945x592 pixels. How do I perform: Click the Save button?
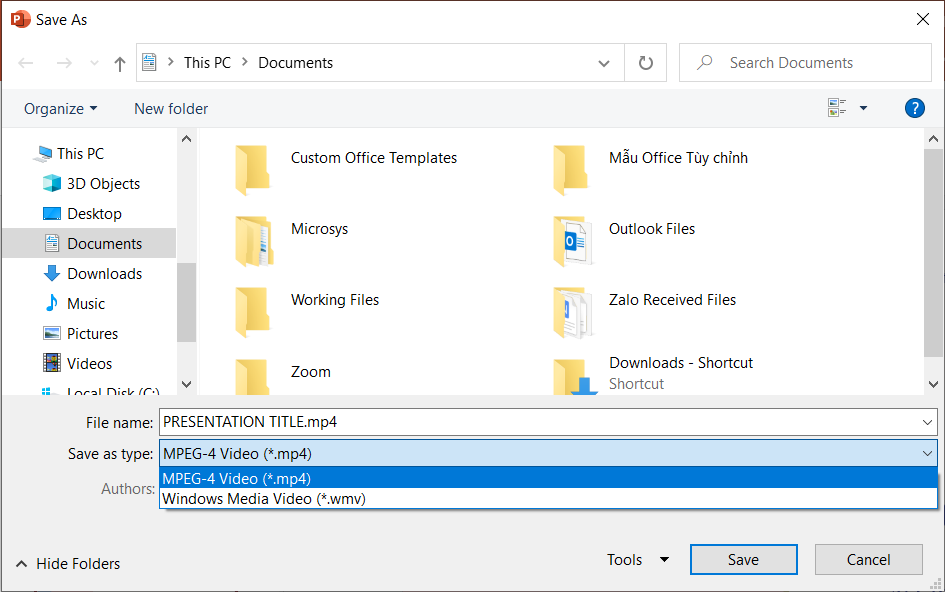743,560
